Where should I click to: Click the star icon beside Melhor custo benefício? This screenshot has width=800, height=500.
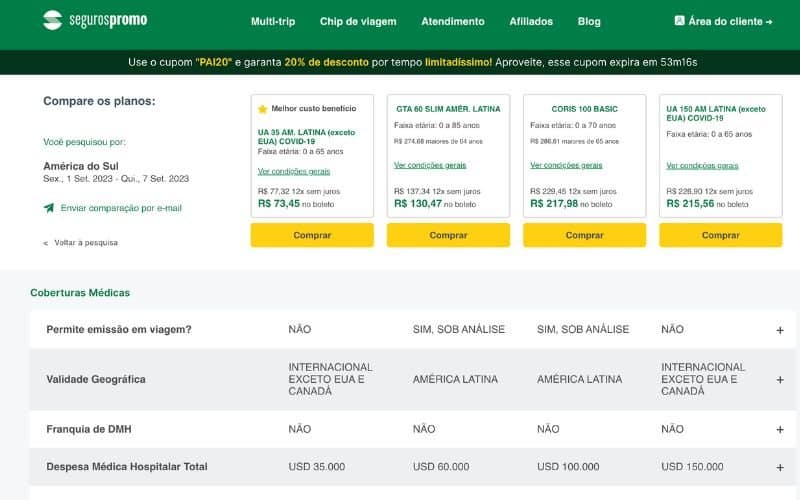(x=263, y=109)
